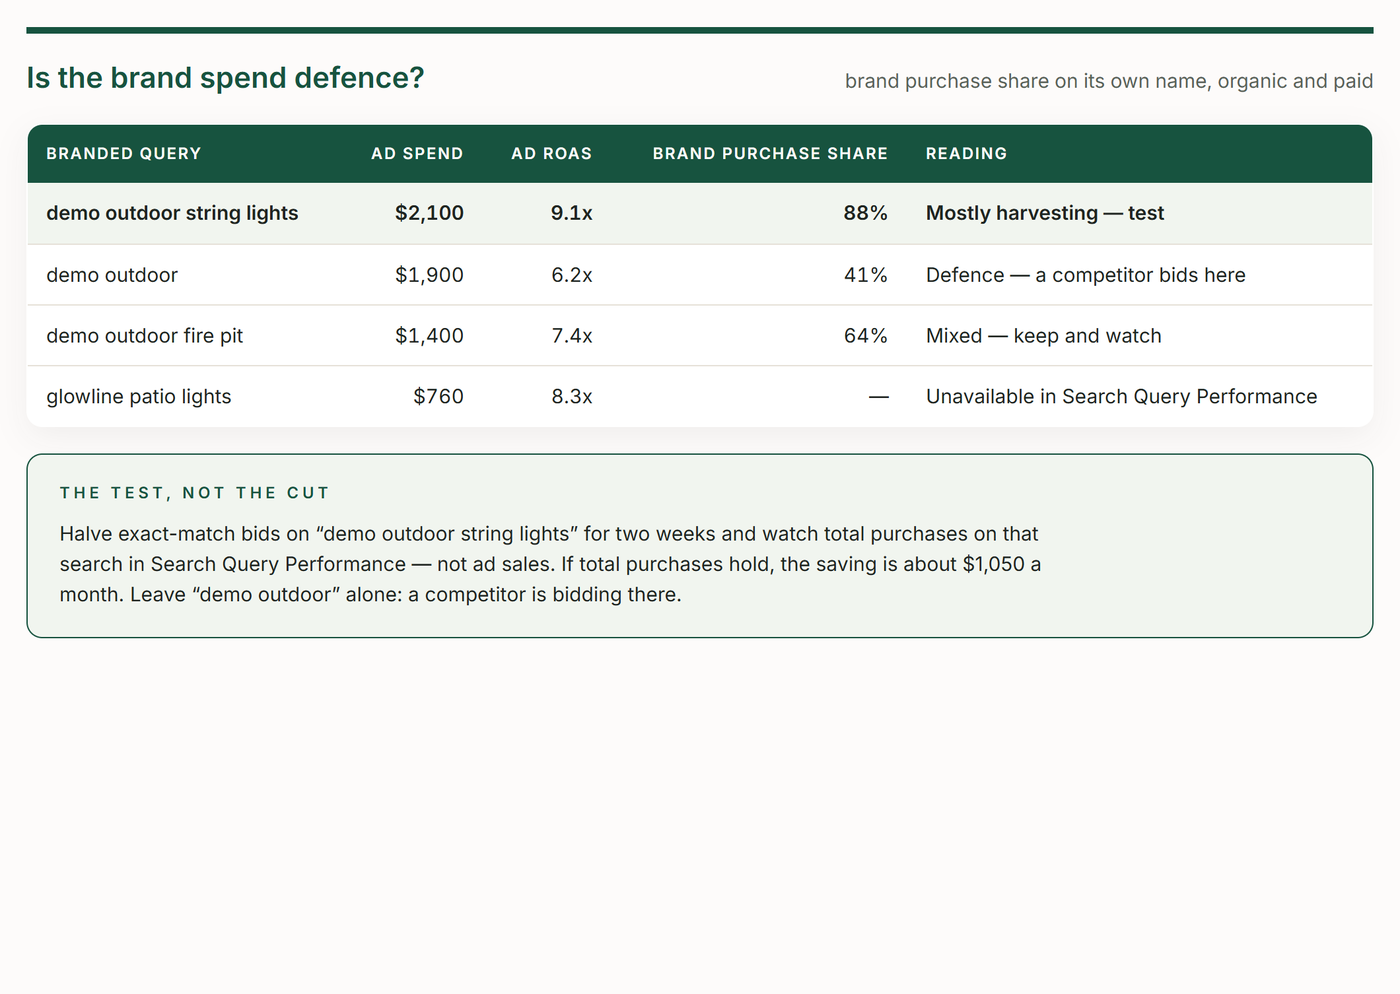Image resolution: width=1400 pixels, height=994 pixels.
Task: Click the heading "Is the brand spend defence?"
Action: [x=225, y=78]
